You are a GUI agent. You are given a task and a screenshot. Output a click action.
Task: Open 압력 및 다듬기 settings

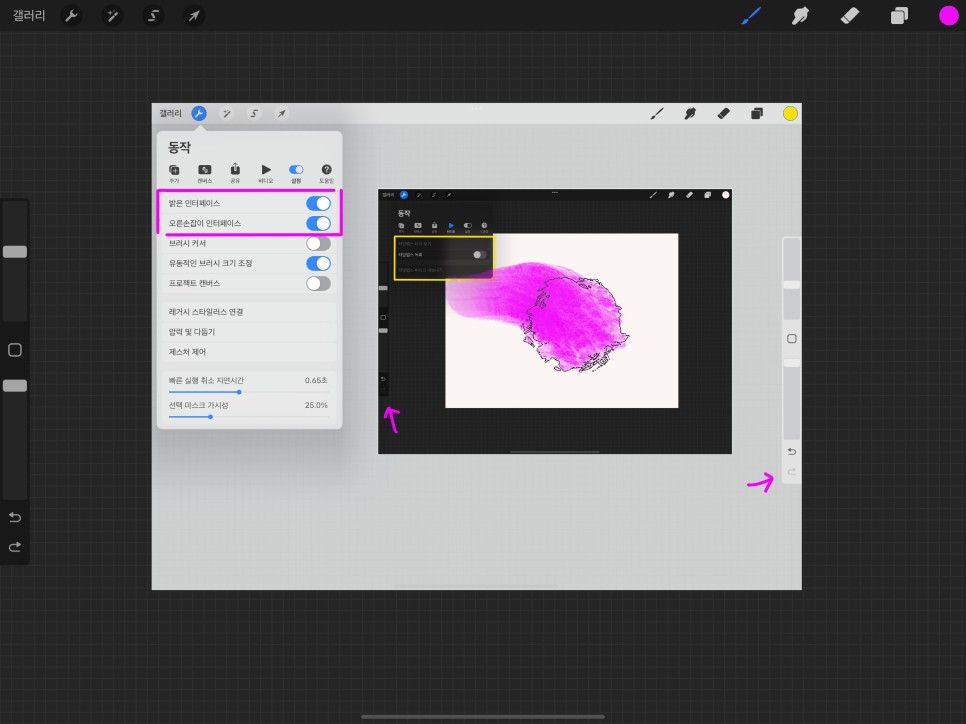click(250, 331)
